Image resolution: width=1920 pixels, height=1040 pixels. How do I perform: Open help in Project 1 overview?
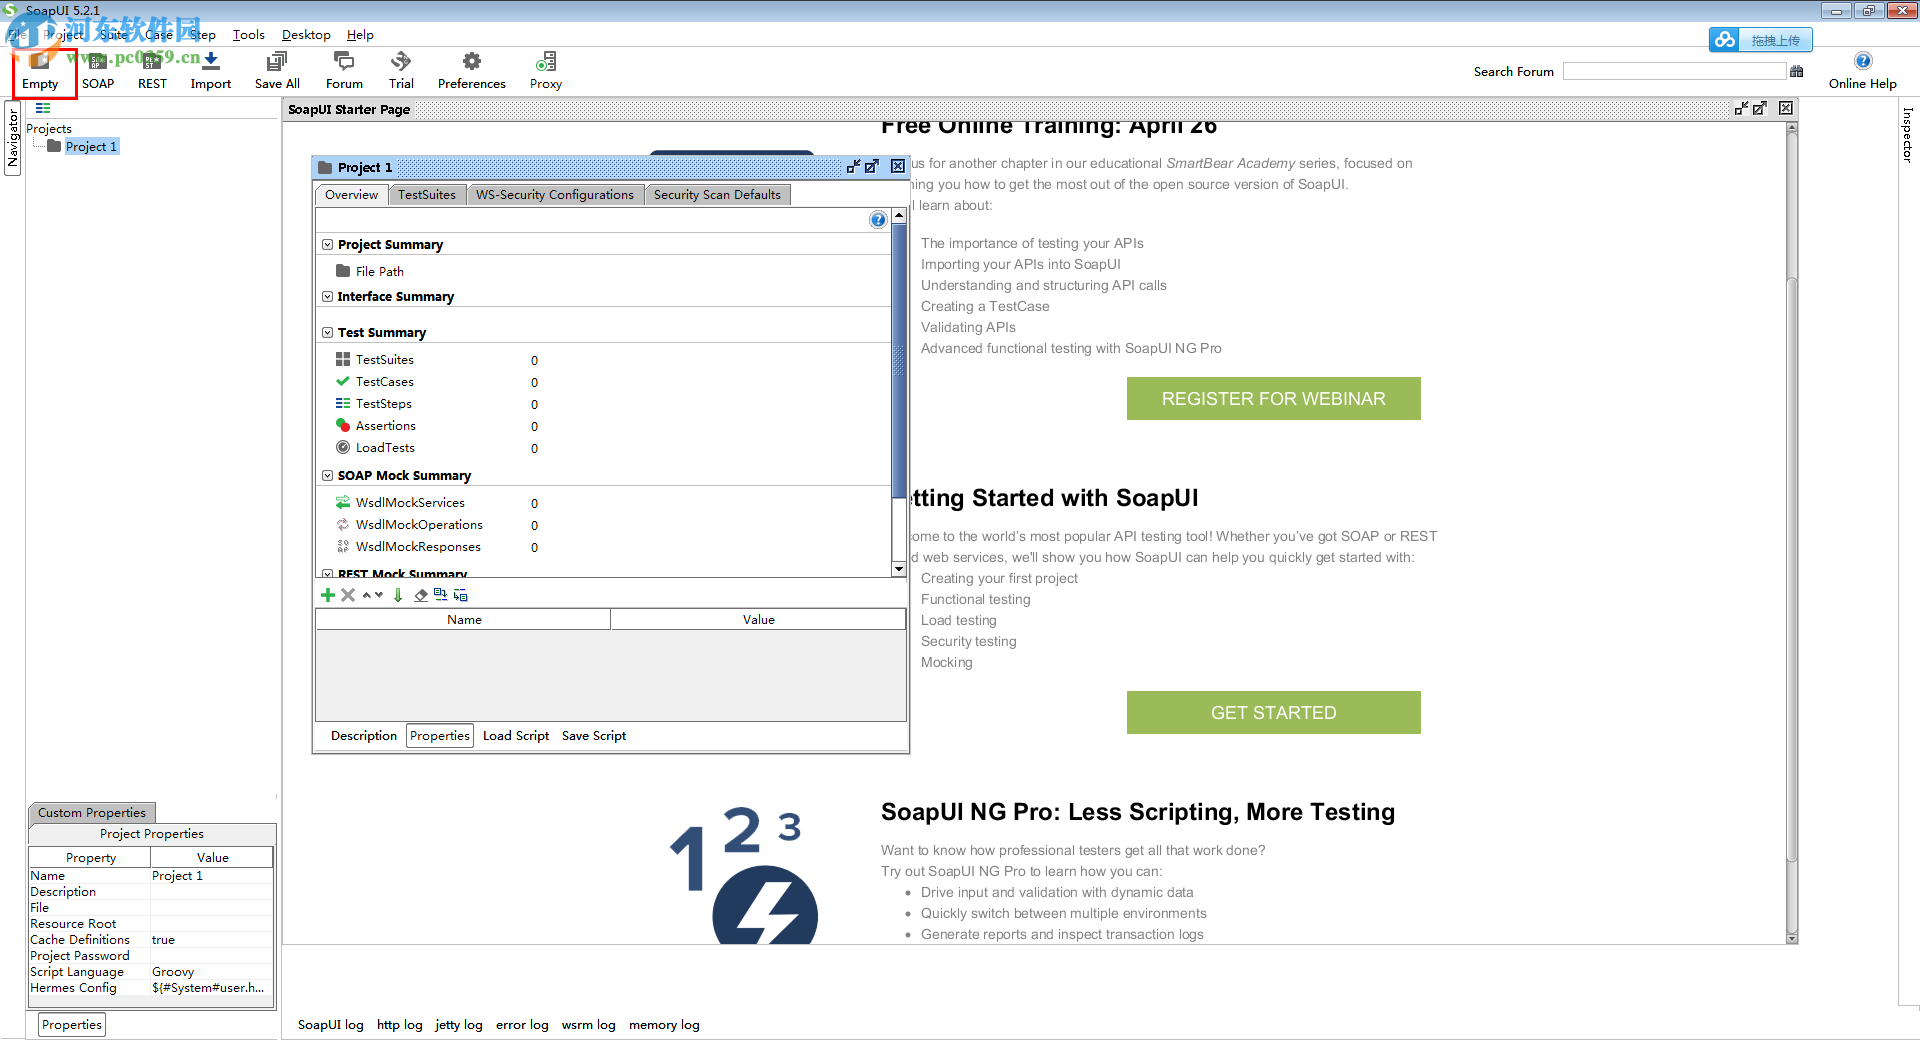pyautogui.click(x=878, y=220)
